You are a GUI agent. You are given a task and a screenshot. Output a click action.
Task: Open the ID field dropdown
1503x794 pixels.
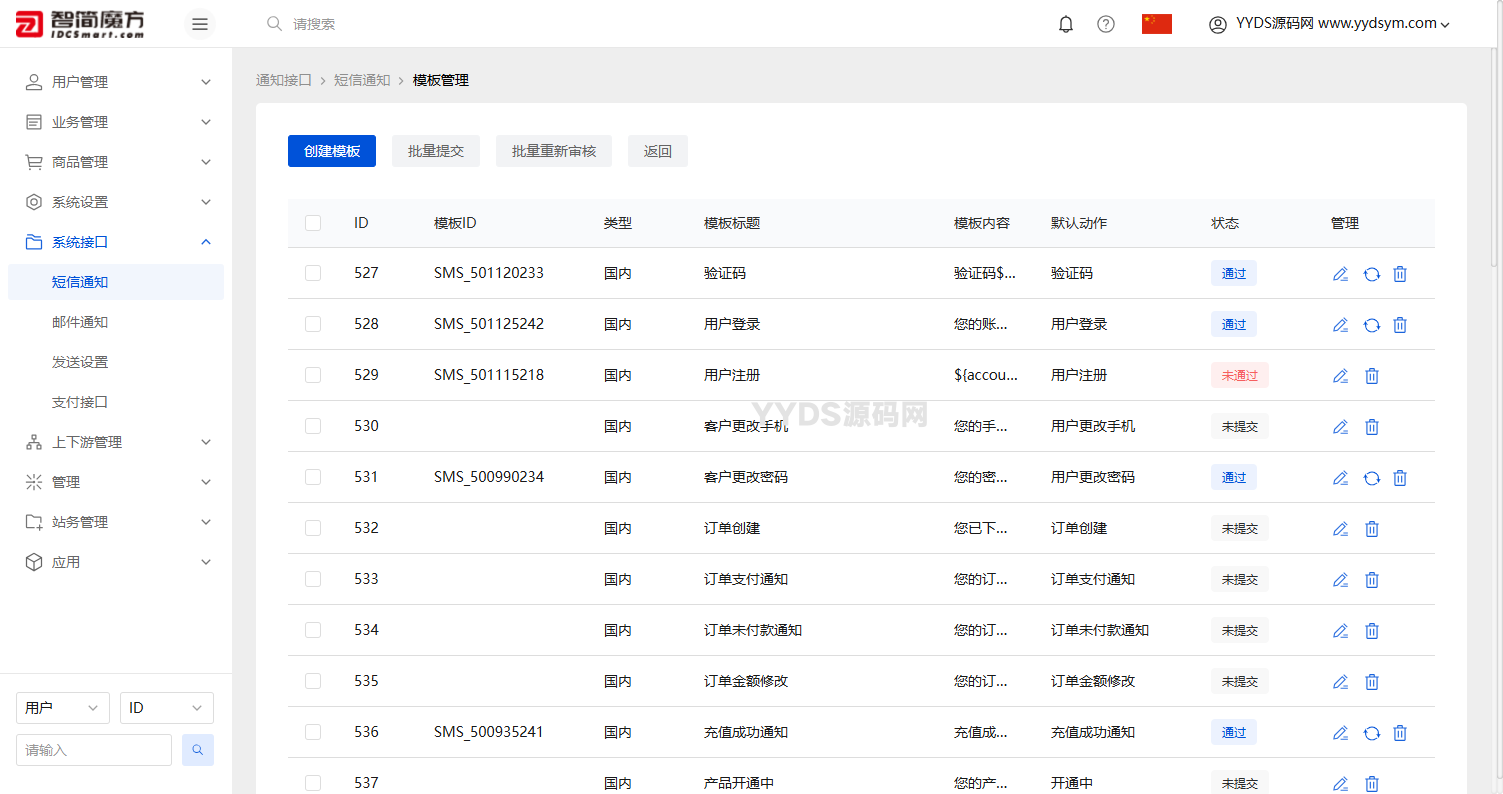[x=166, y=707]
